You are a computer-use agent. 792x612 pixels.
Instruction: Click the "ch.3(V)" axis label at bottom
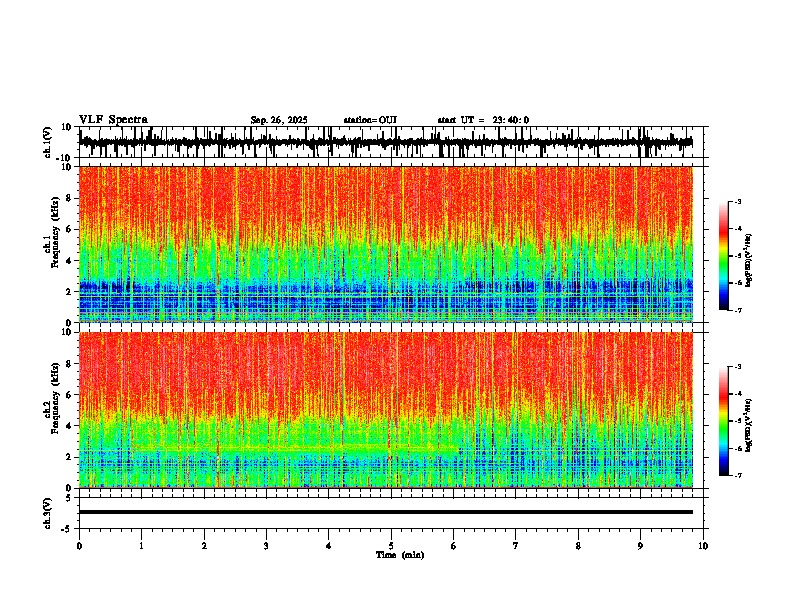47,513
